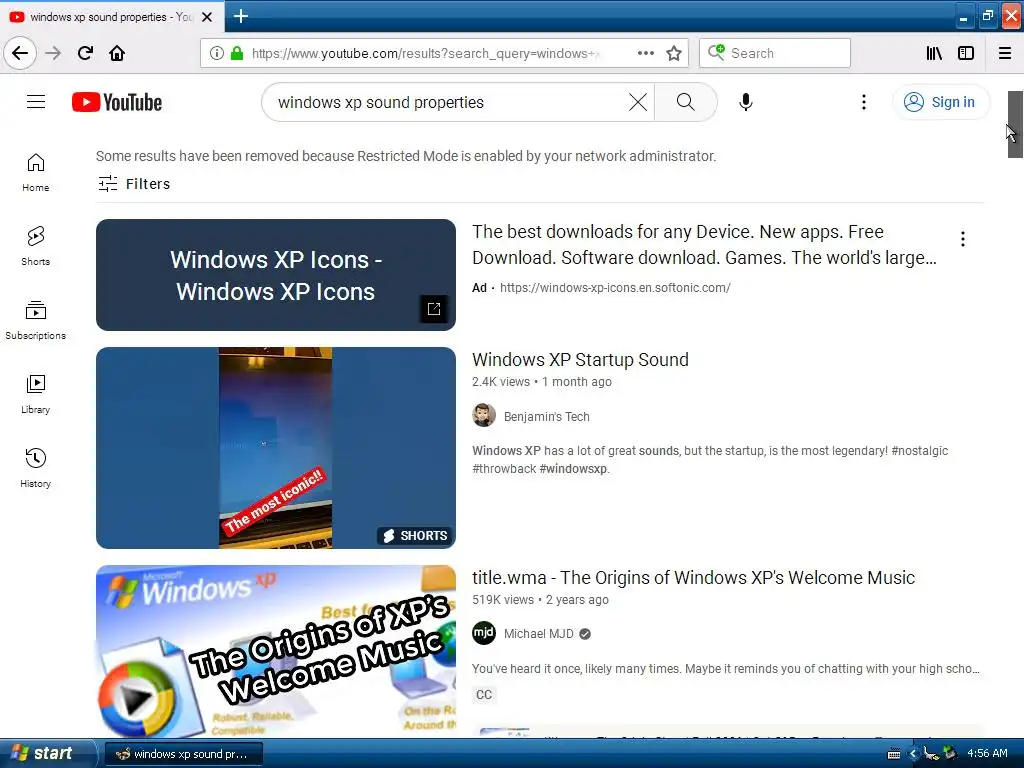This screenshot has height=768, width=1024.
Task: Open the Firefox hamburger menu
Action: [1005, 53]
